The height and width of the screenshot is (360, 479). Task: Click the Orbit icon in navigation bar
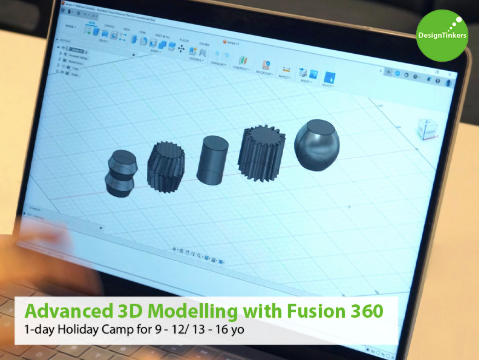pos(174,249)
